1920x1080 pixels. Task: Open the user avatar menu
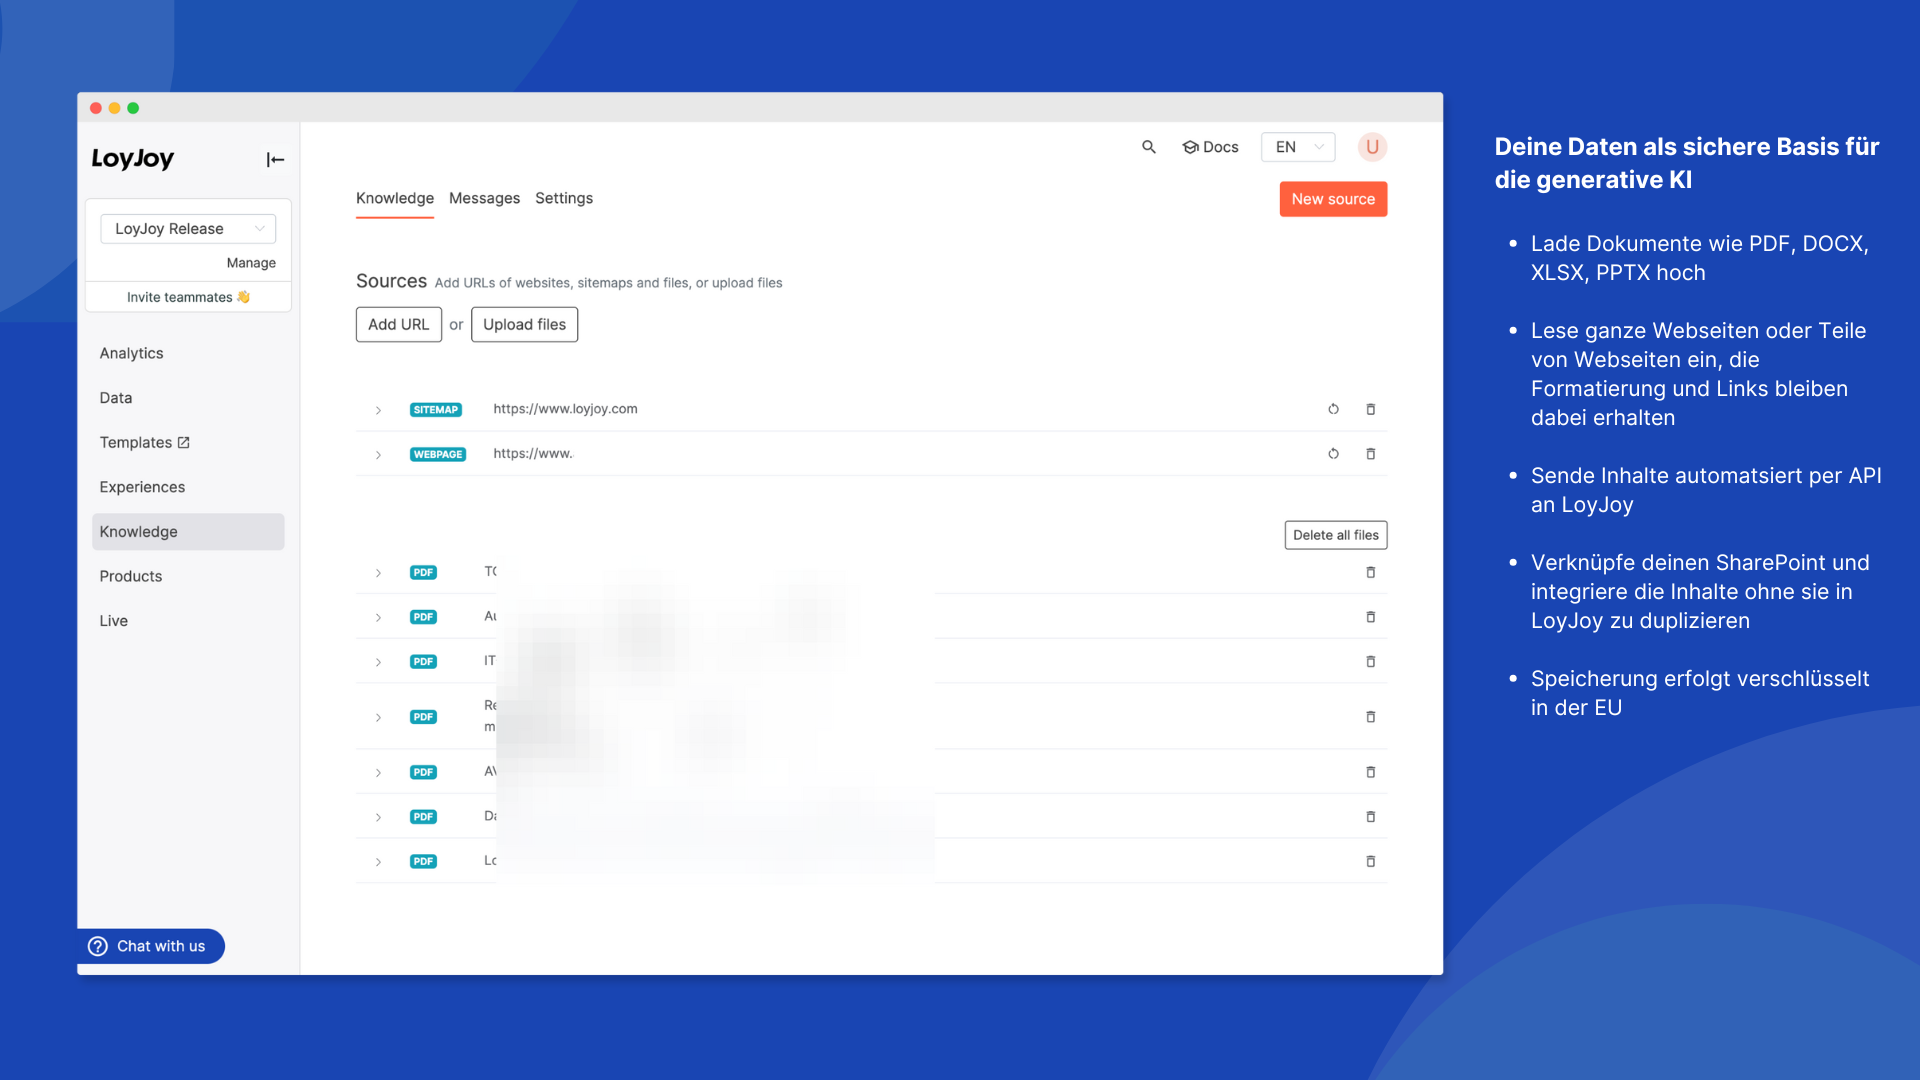tap(1372, 147)
